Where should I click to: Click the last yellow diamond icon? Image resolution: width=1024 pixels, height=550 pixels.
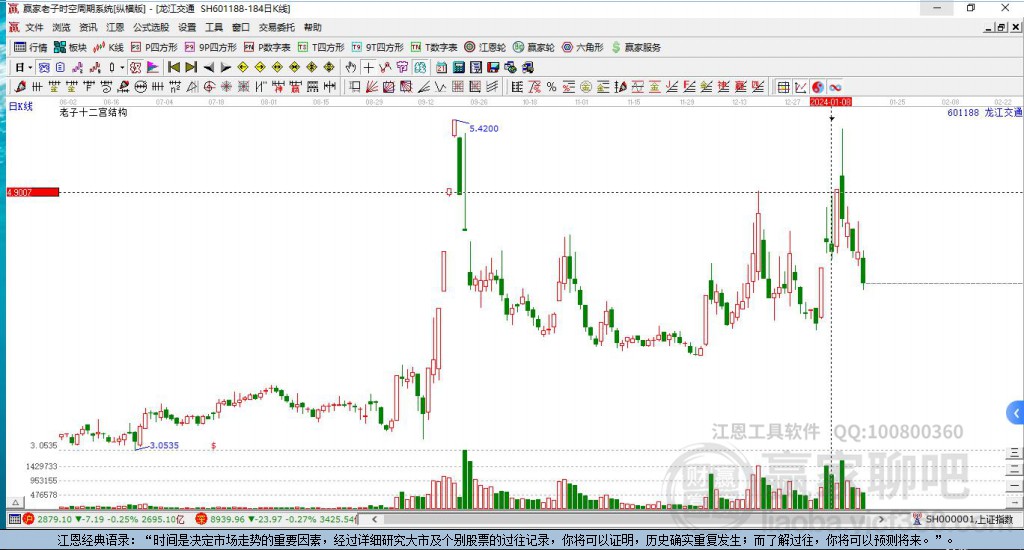(x=329, y=67)
